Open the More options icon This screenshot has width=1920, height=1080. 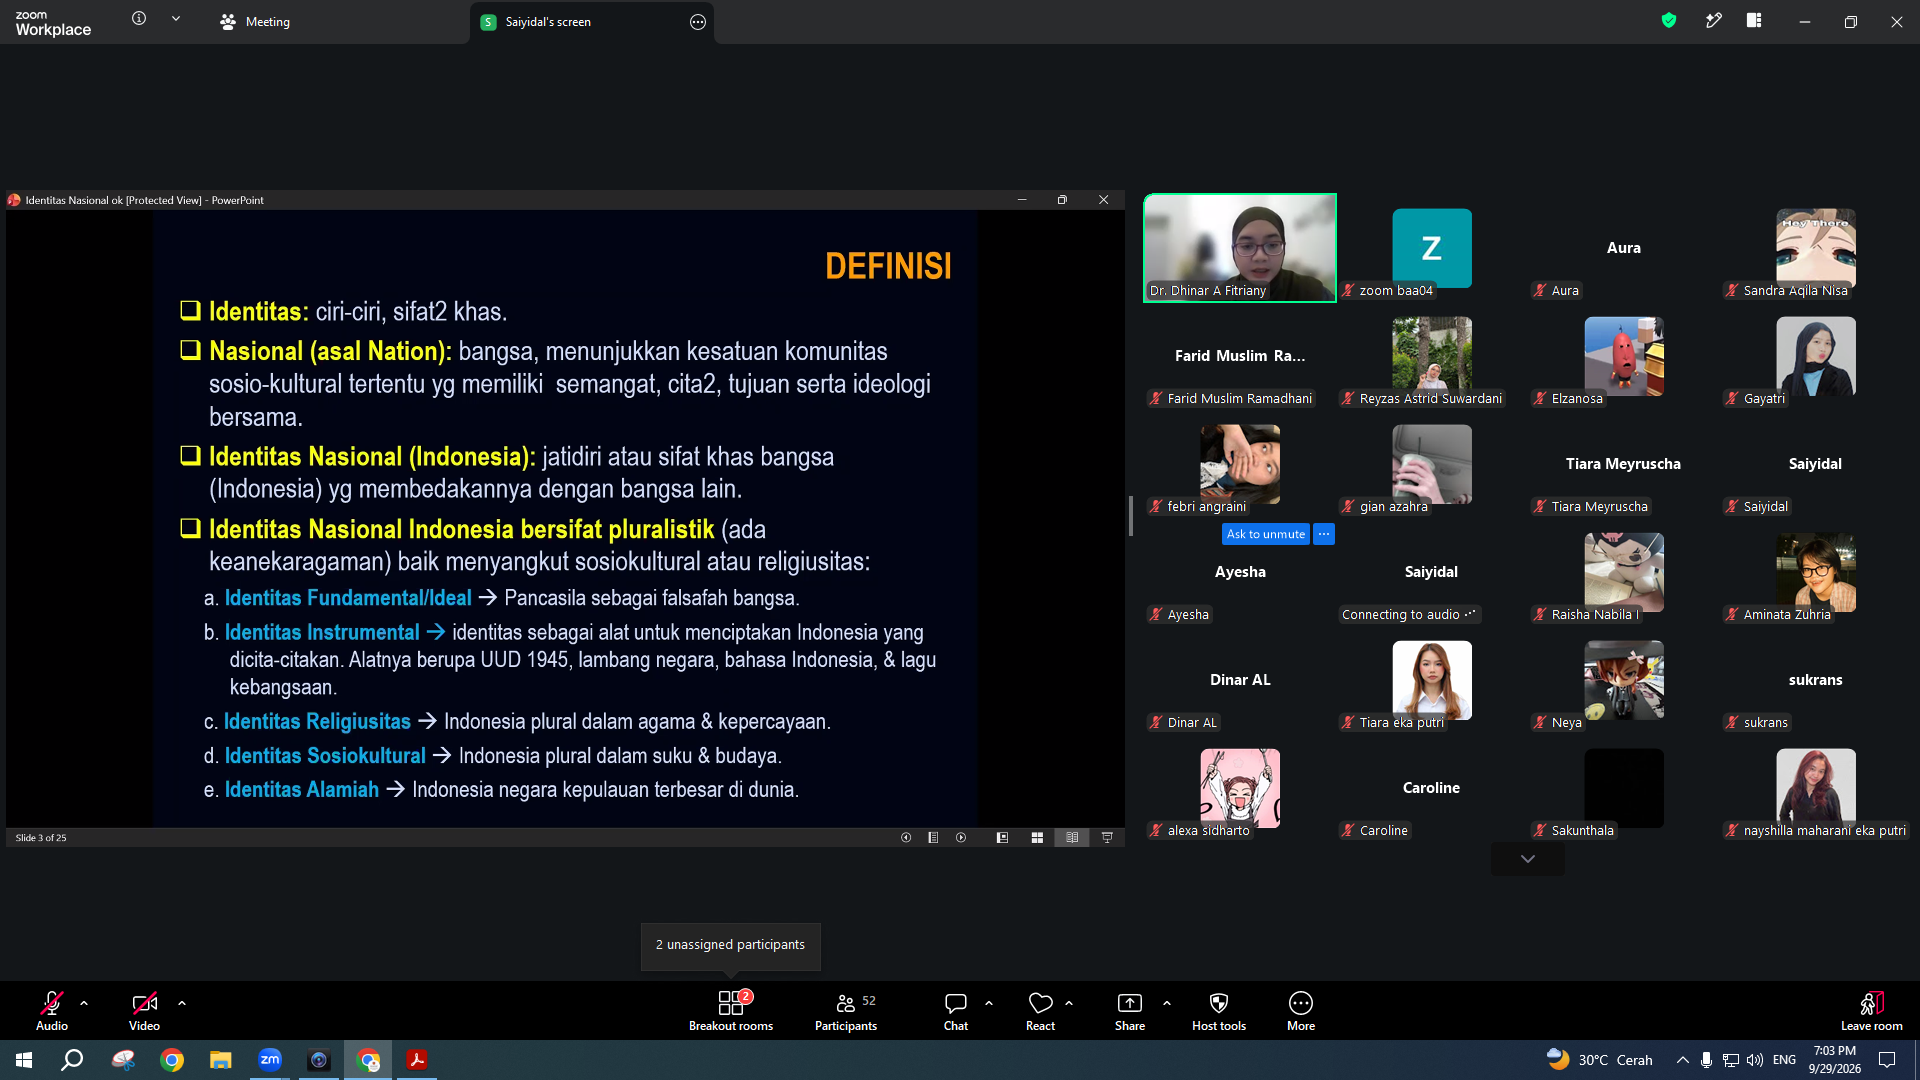pos(1301,1003)
